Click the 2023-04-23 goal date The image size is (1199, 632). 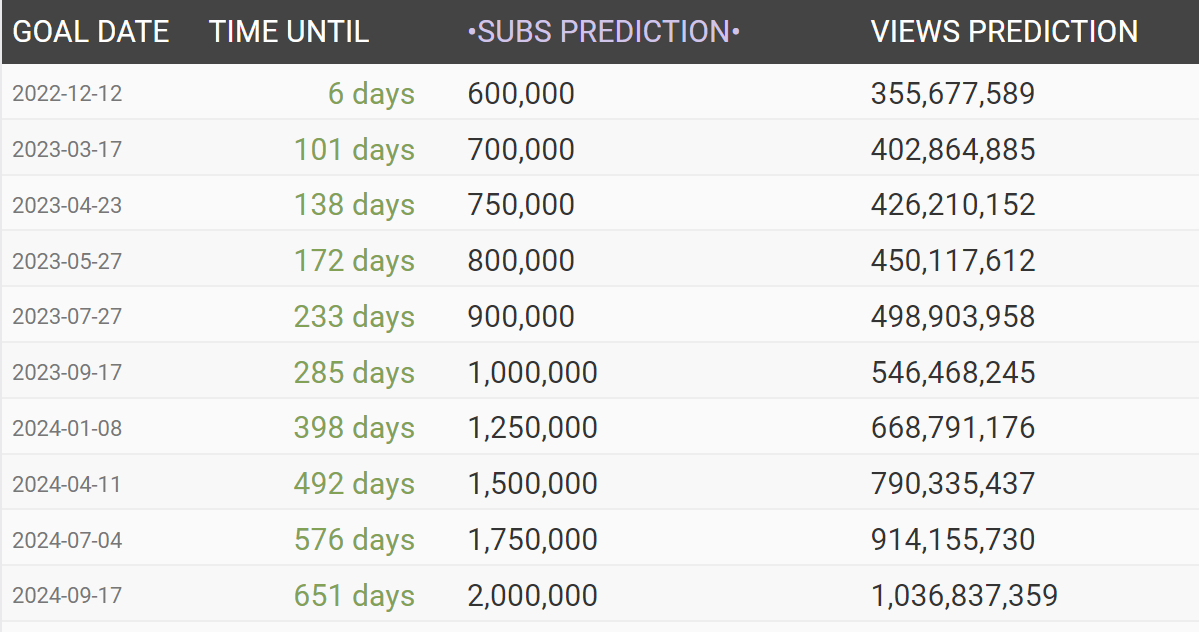[67, 205]
